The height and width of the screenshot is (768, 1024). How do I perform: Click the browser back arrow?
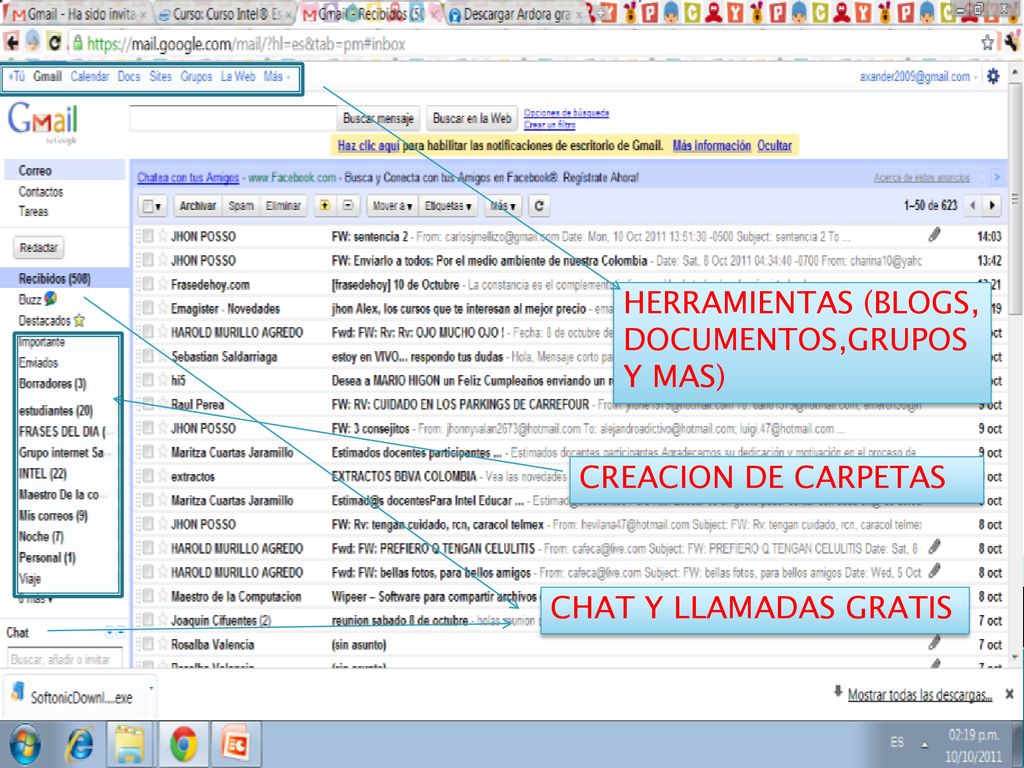[11, 42]
